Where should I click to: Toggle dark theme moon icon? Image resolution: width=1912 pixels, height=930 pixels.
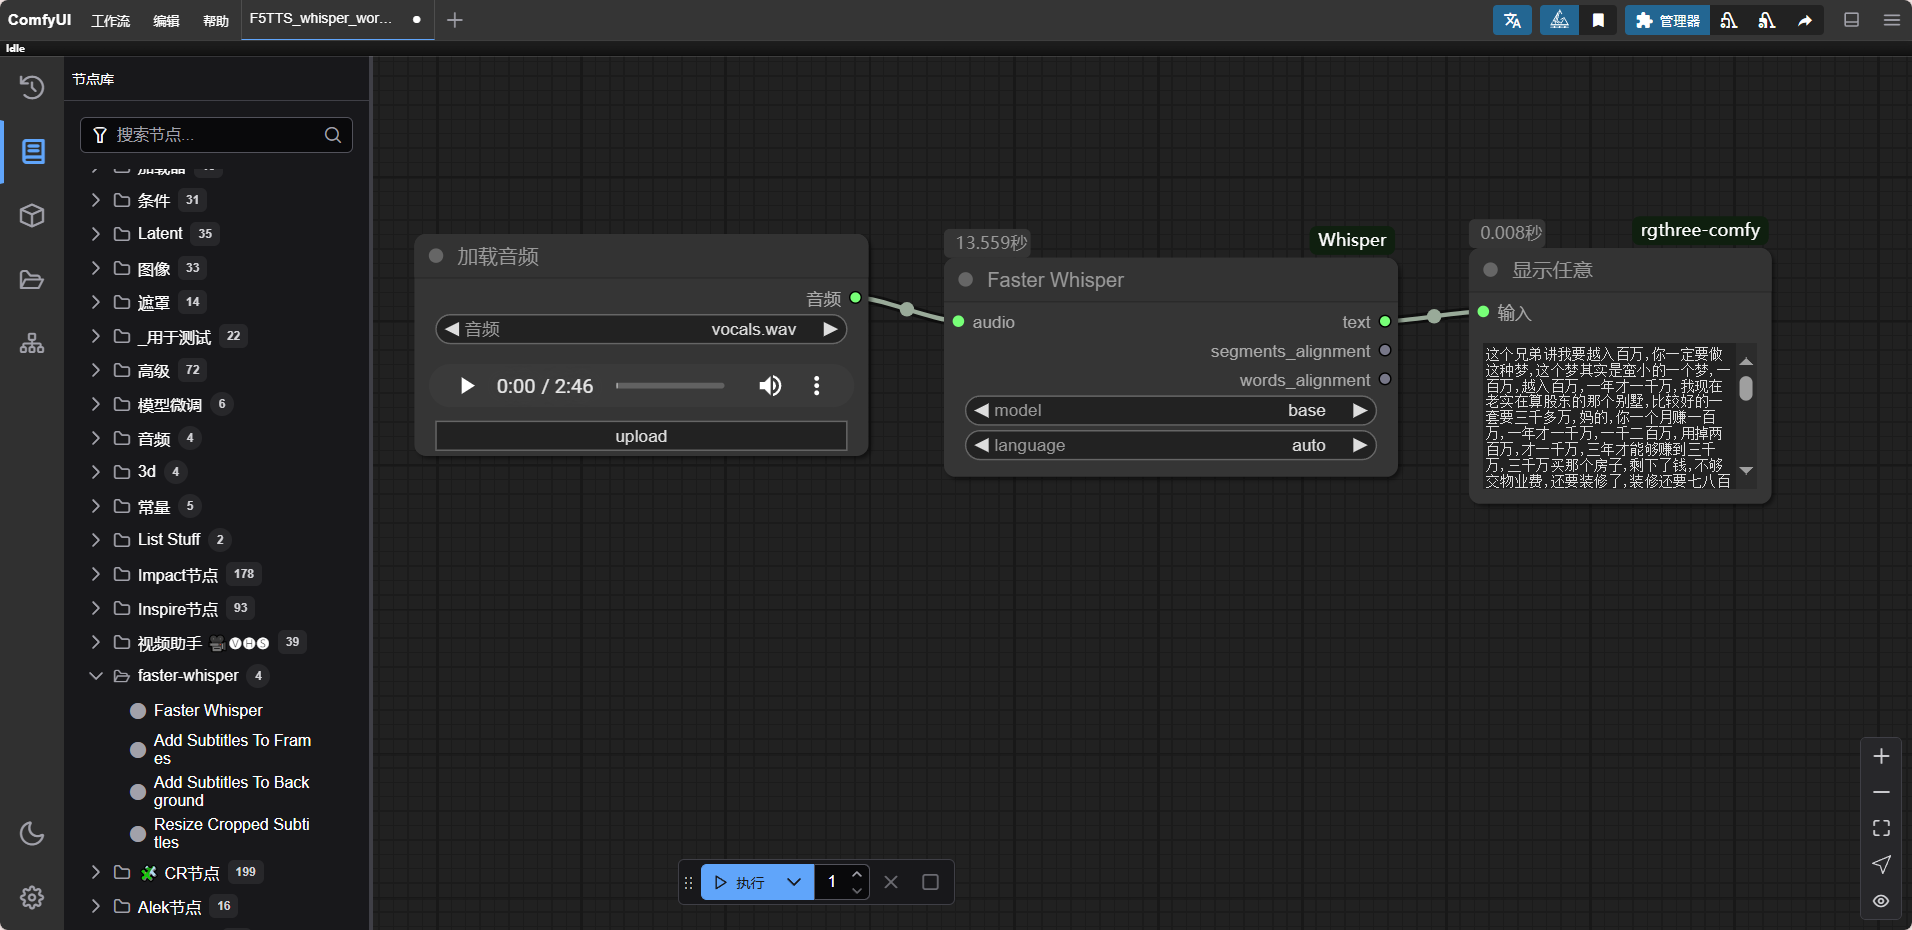click(32, 833)
